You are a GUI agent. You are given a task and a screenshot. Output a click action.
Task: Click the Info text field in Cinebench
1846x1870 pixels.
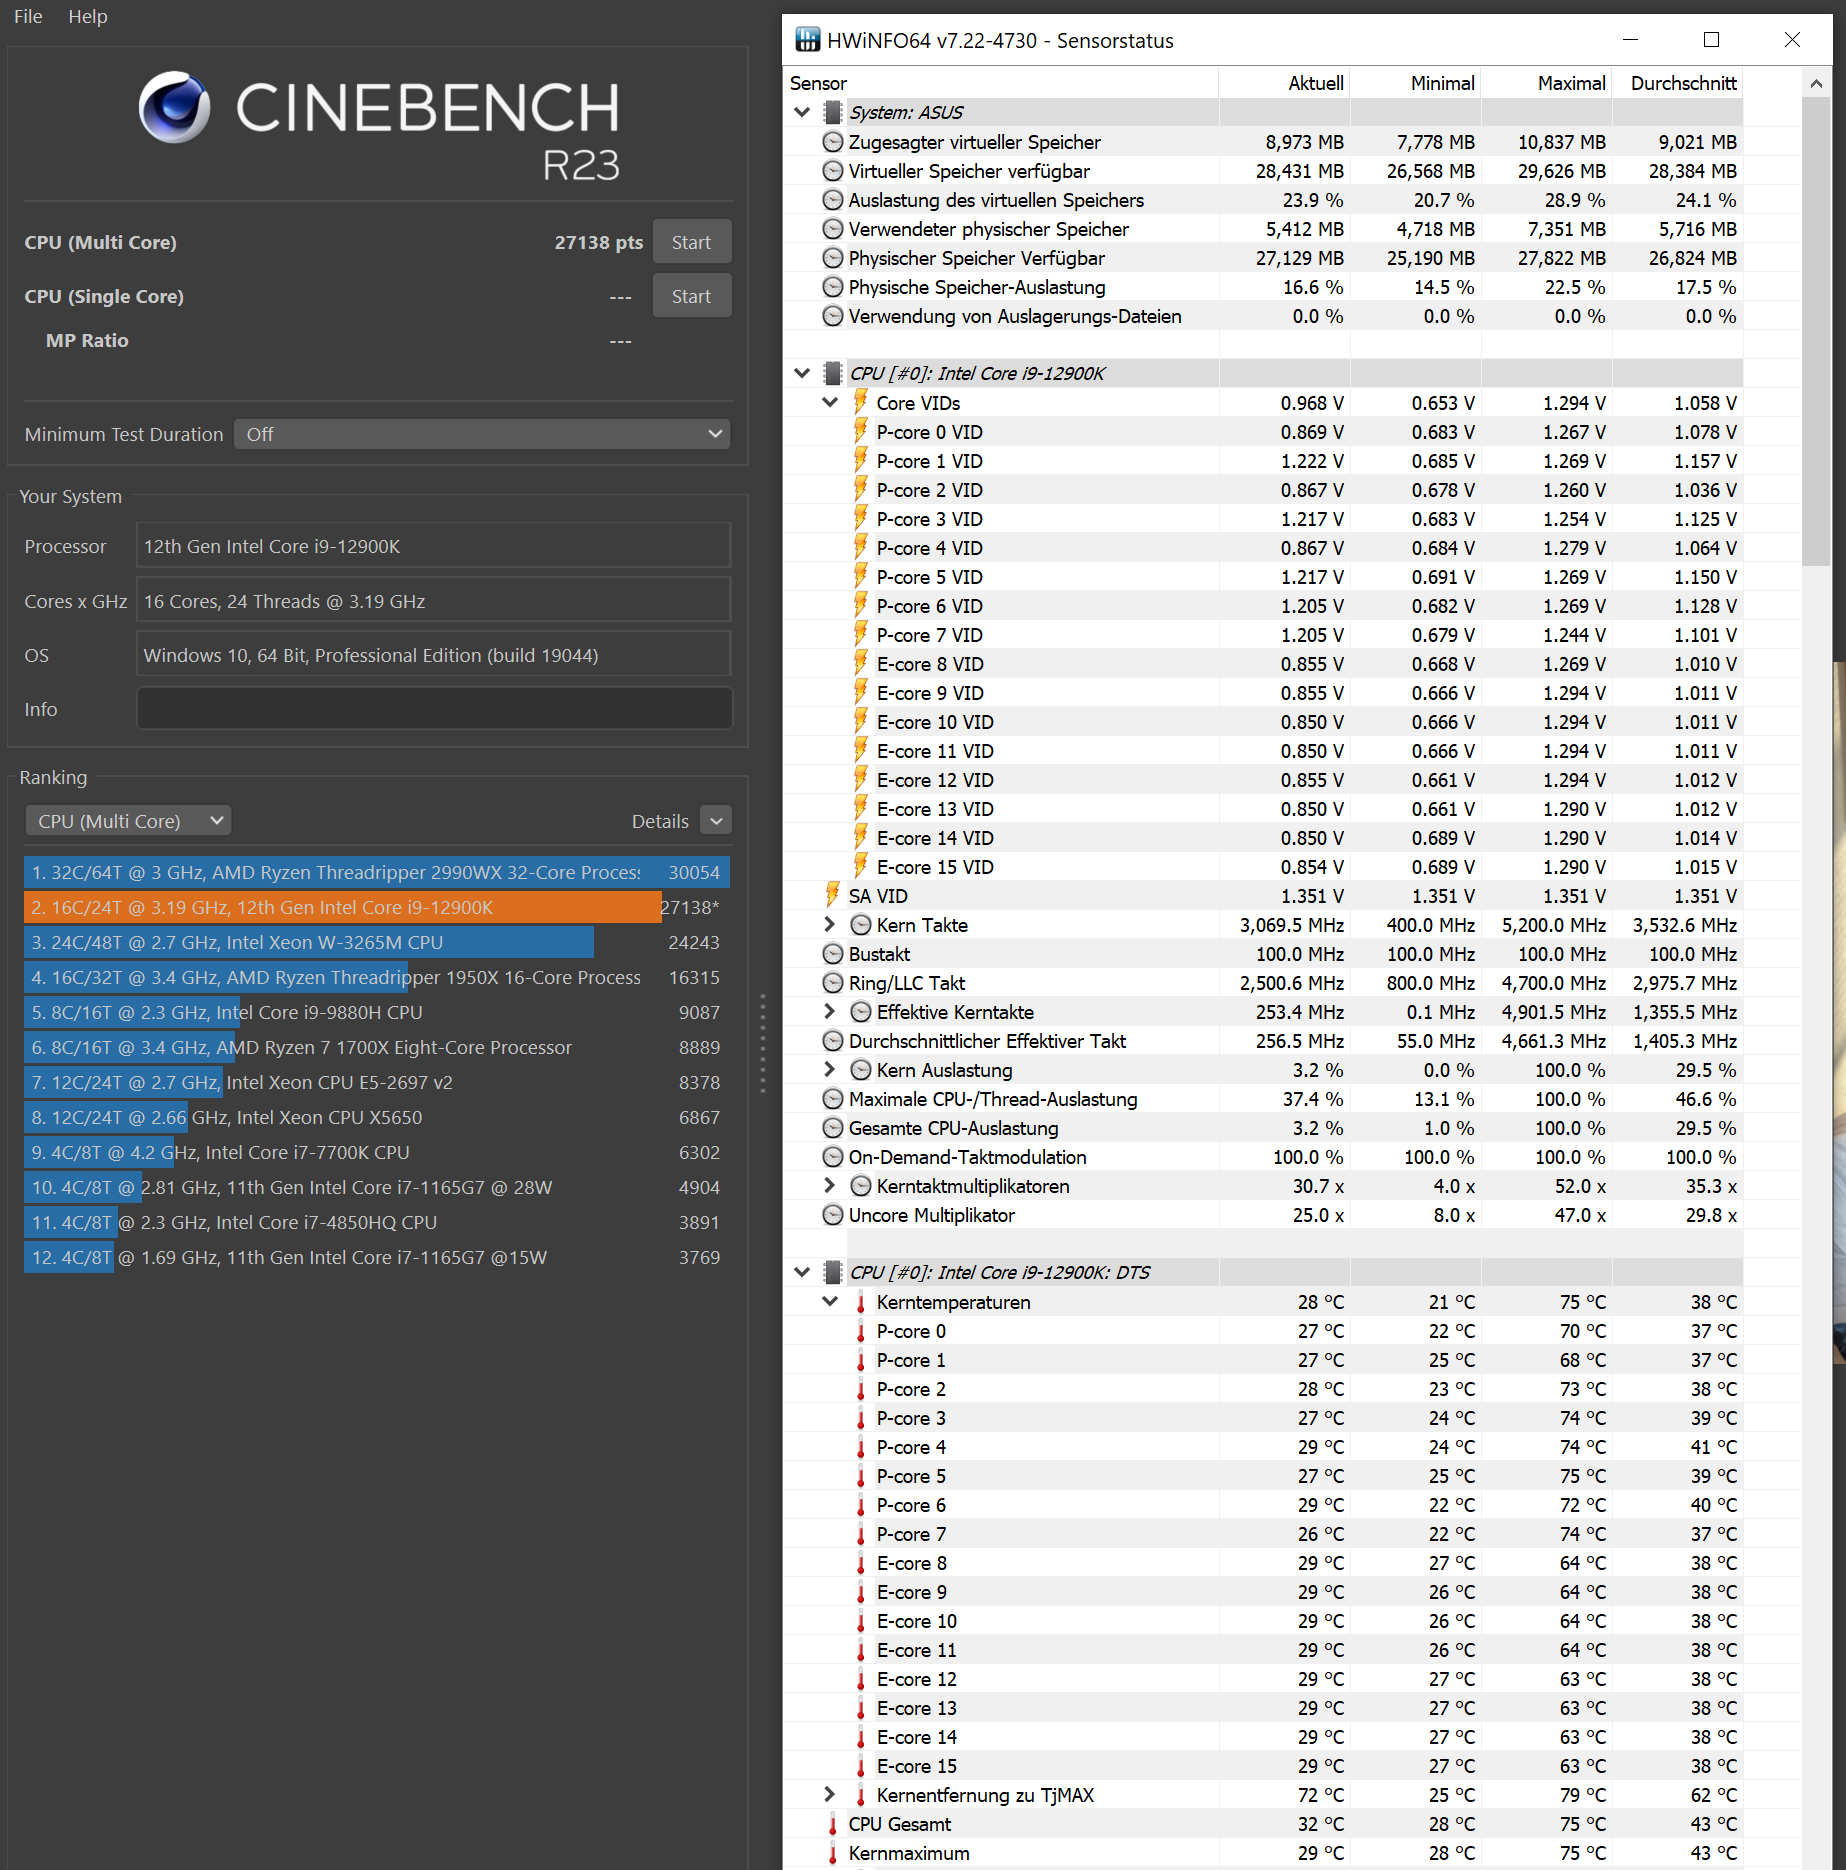pyautogui.click(x=434, y=709)
